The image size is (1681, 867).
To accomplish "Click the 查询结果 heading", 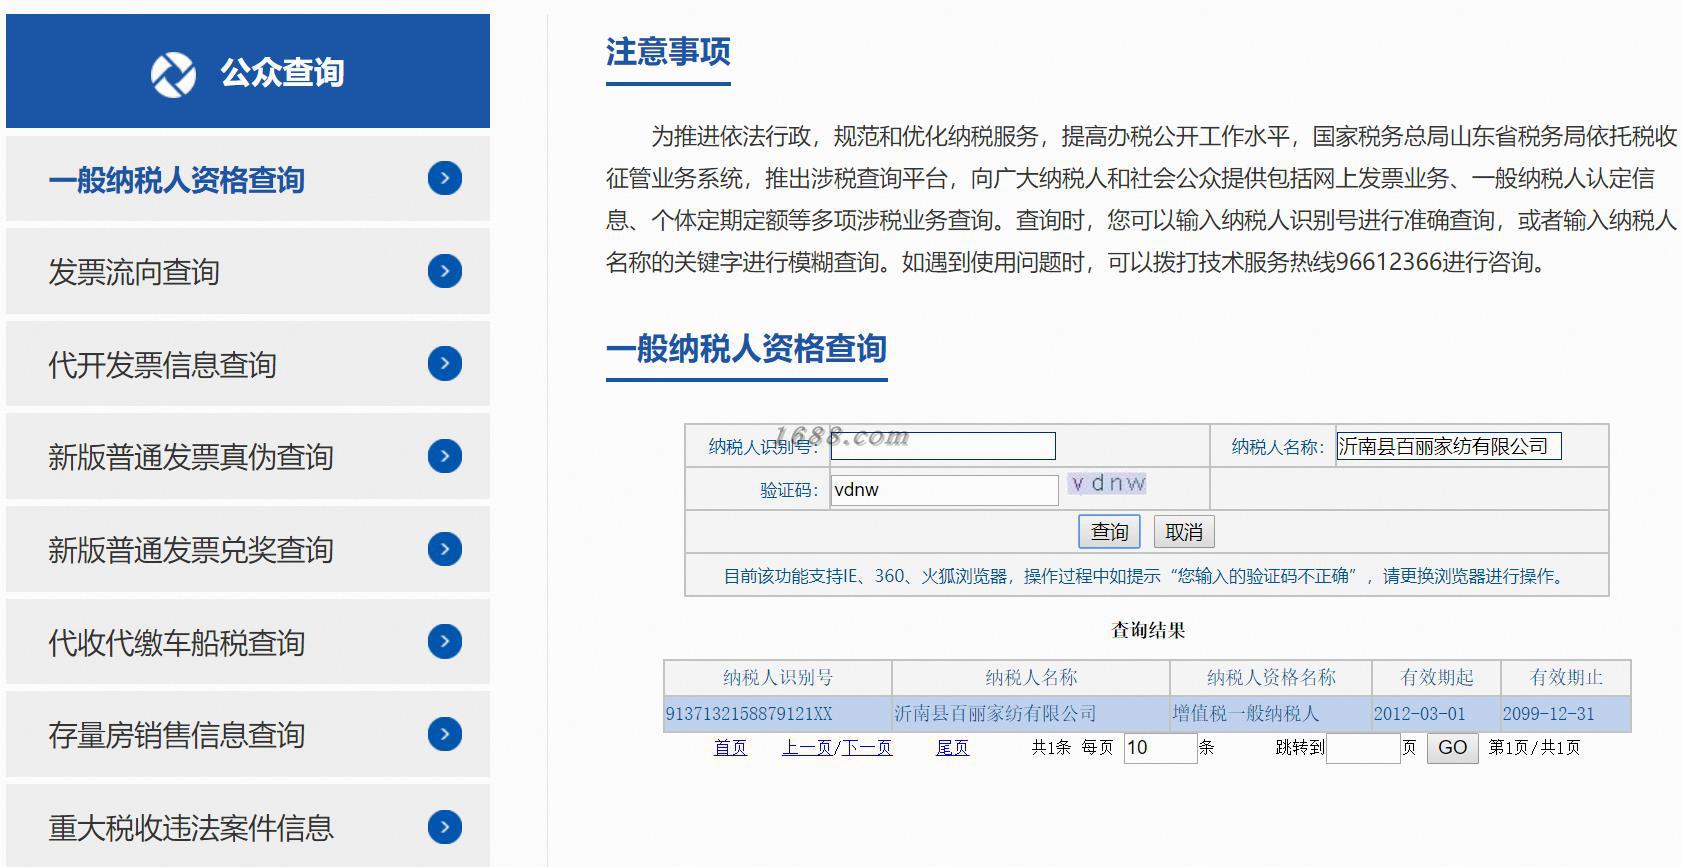I will [1148, 630].
